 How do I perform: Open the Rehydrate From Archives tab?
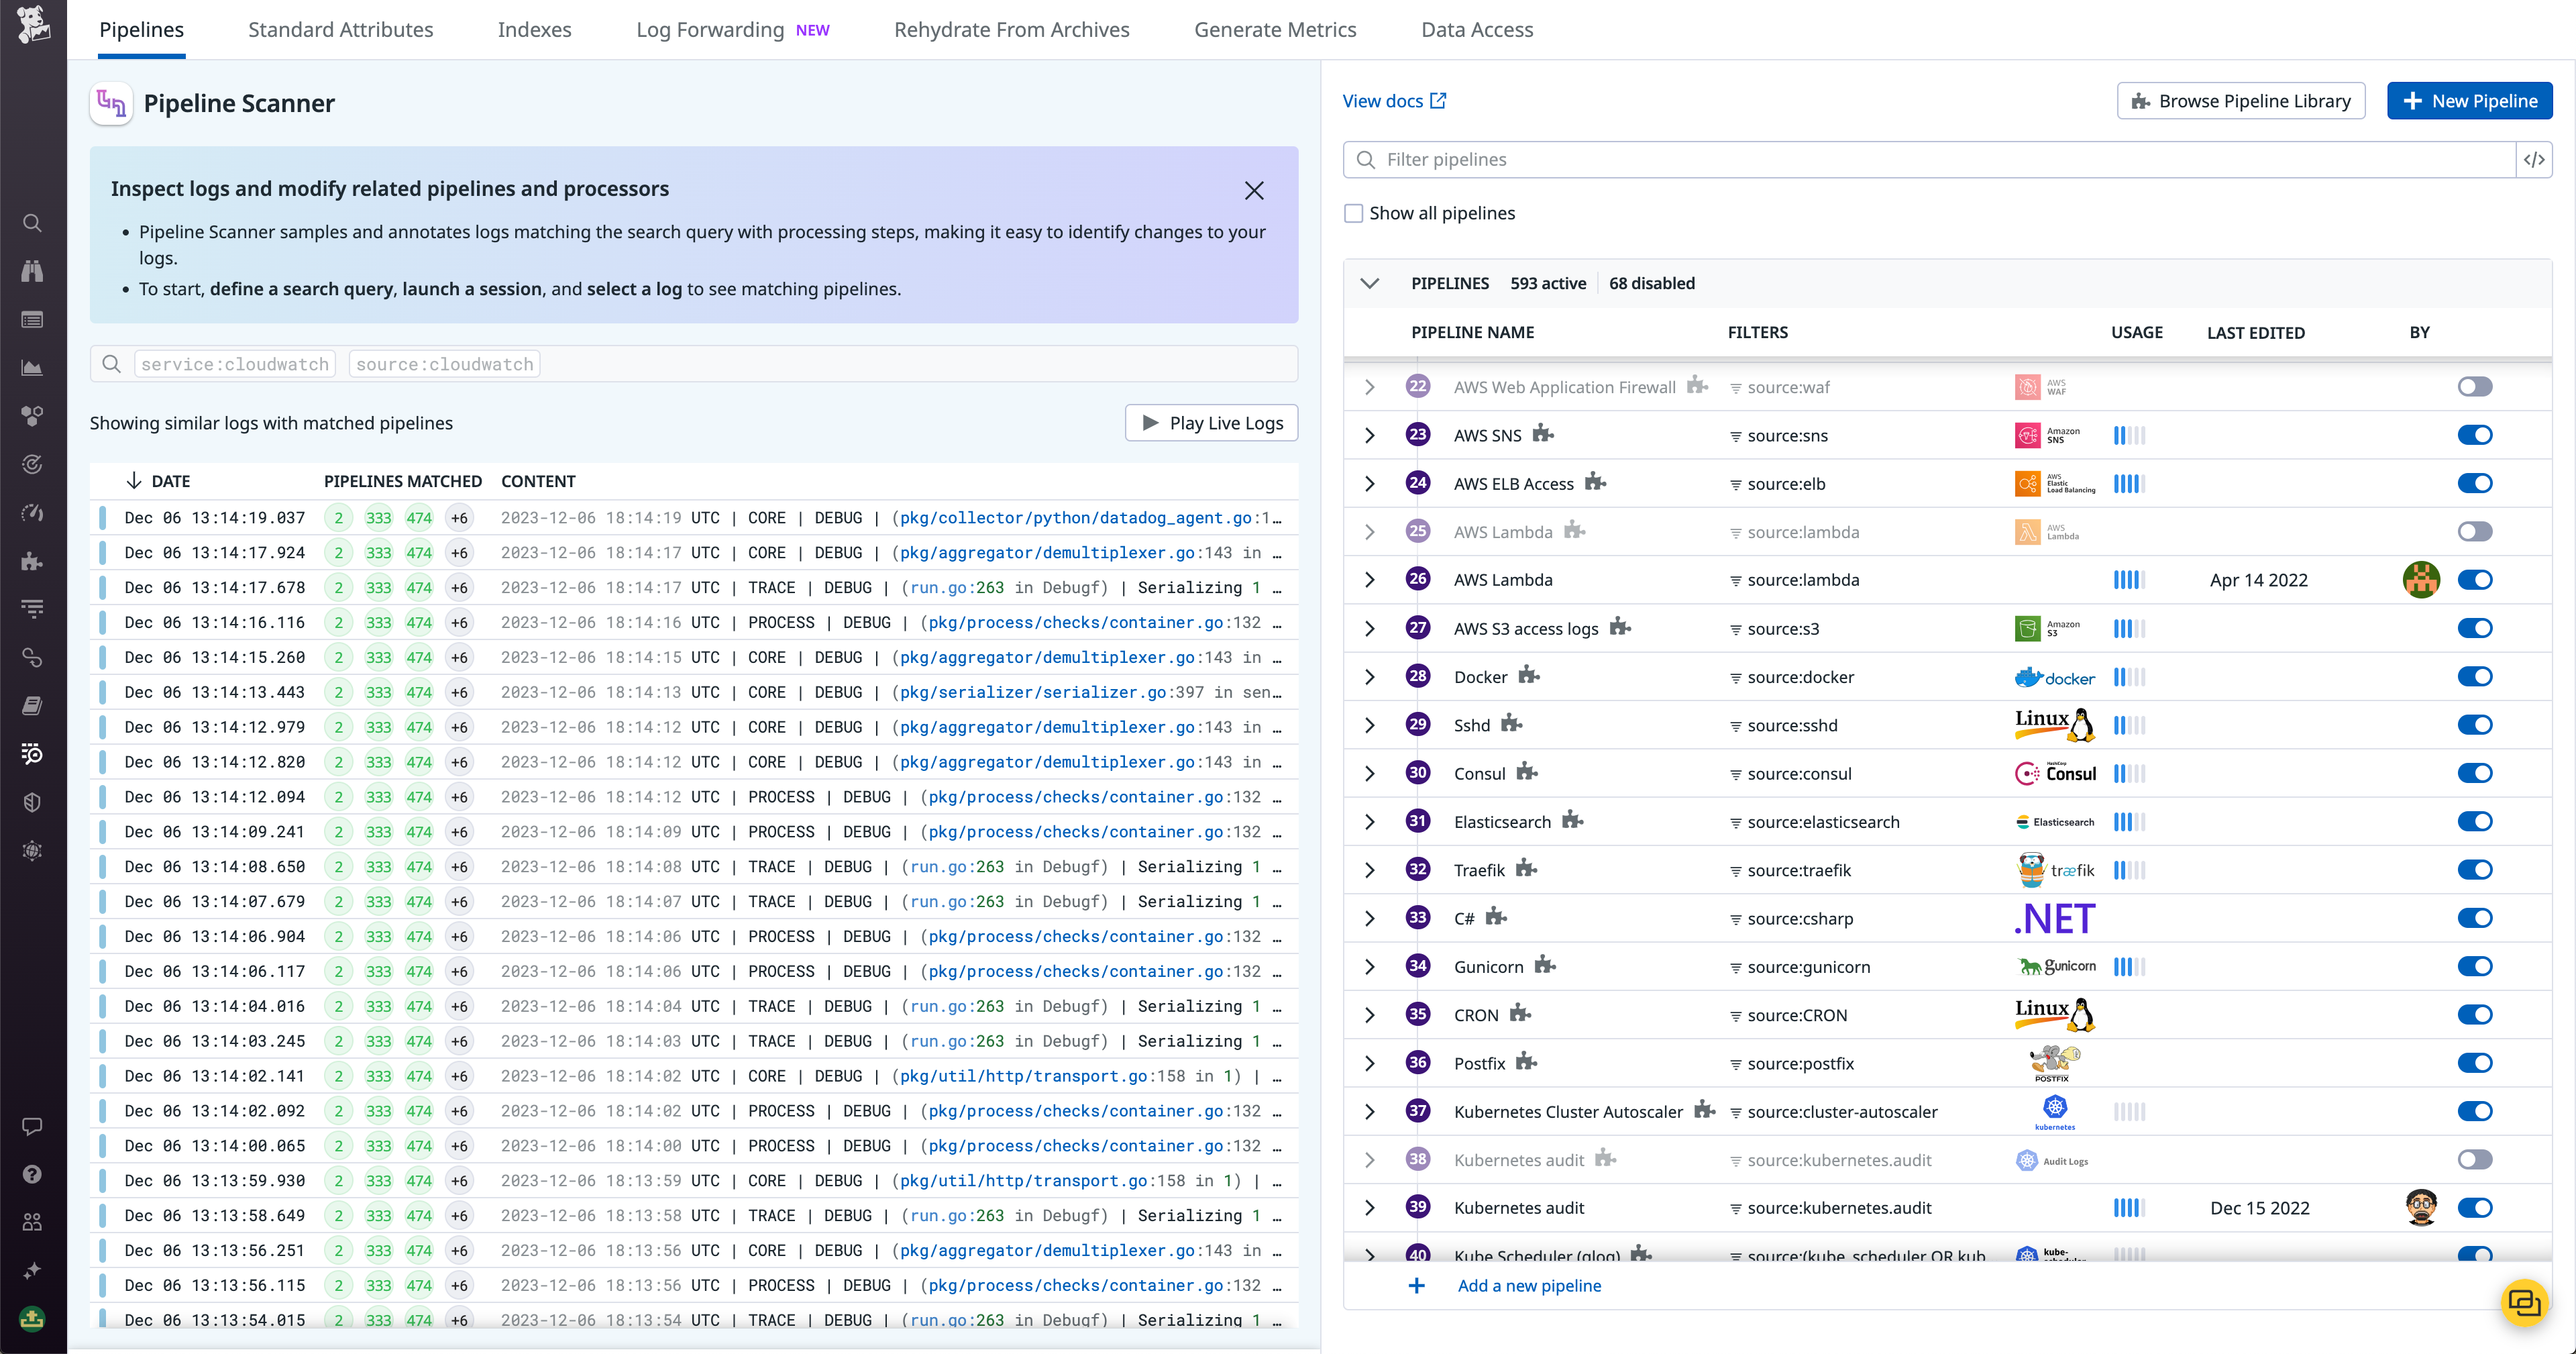pyautogui.click(x=1012, y=30)
